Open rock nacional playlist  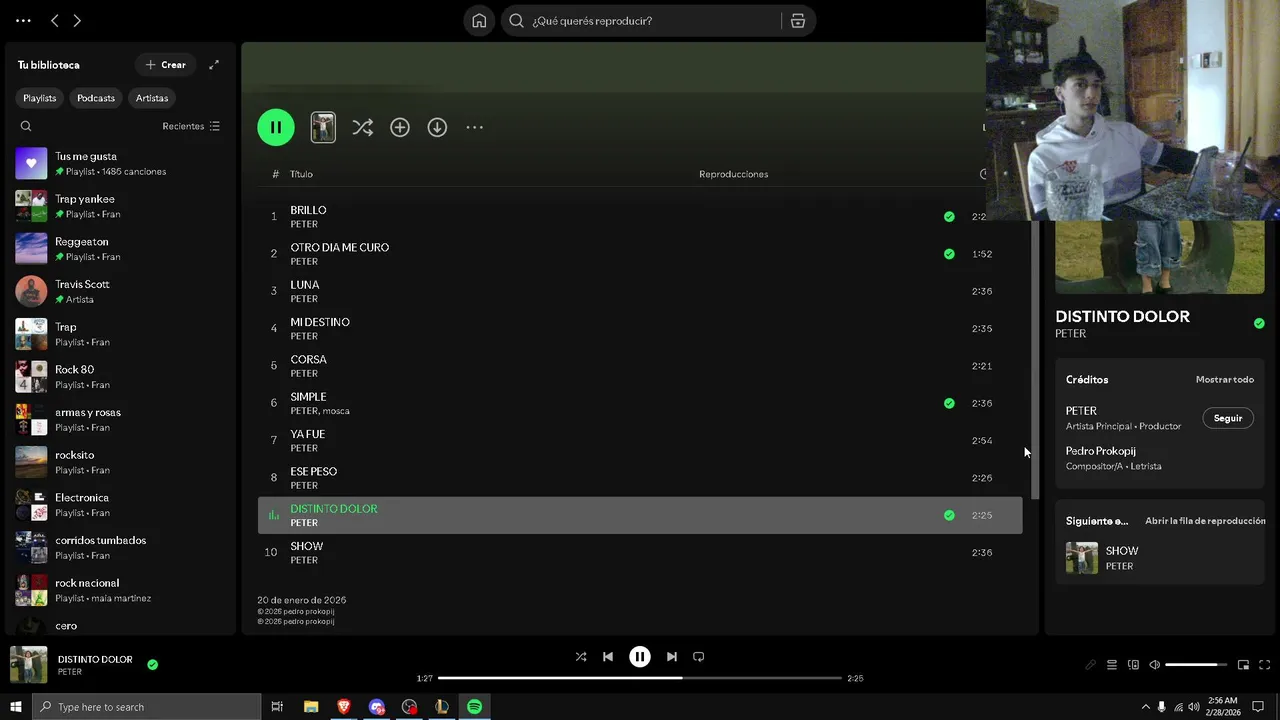tap(120, 590)
